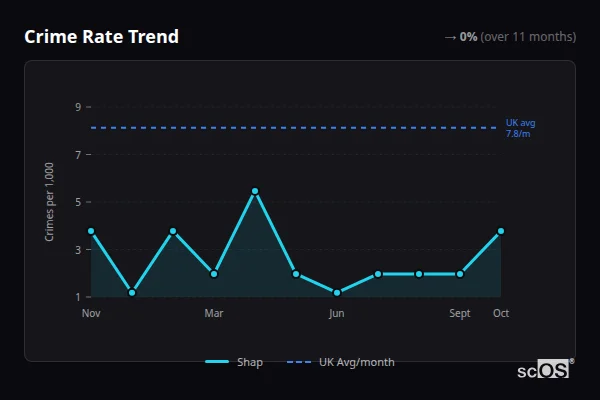Click the y-axis value 5

[x=78, y=202]
